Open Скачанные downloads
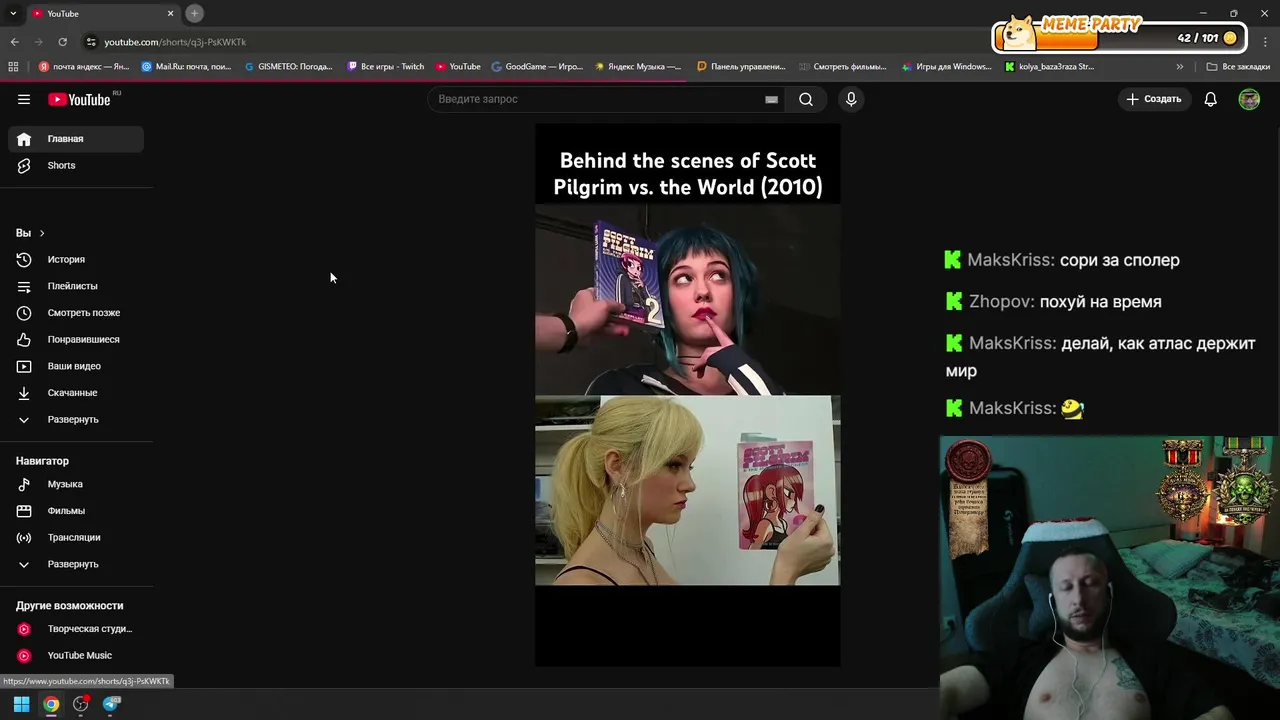 [x=76, y=393]
